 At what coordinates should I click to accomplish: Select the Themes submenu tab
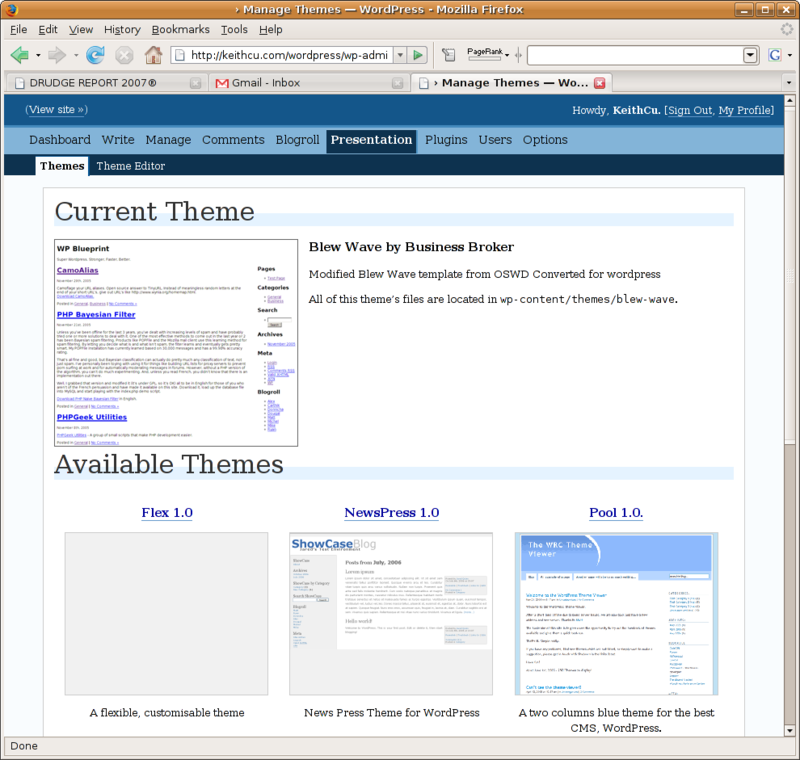click(x=62, y=166)
